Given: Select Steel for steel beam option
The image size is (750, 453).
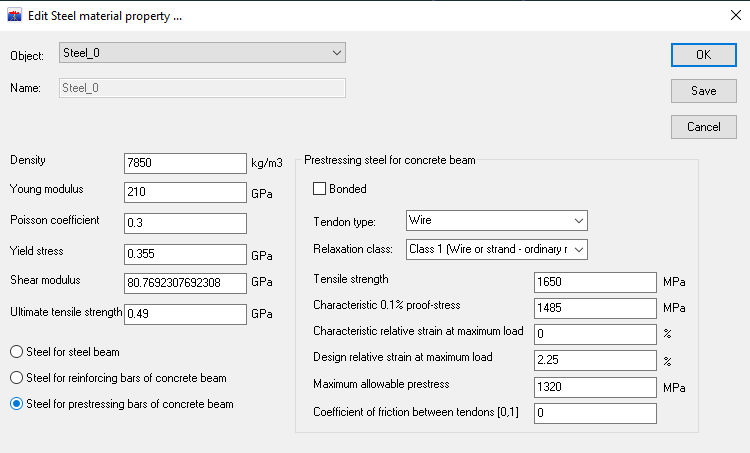Looking at the screenshot, I should [x=17, y=351].
